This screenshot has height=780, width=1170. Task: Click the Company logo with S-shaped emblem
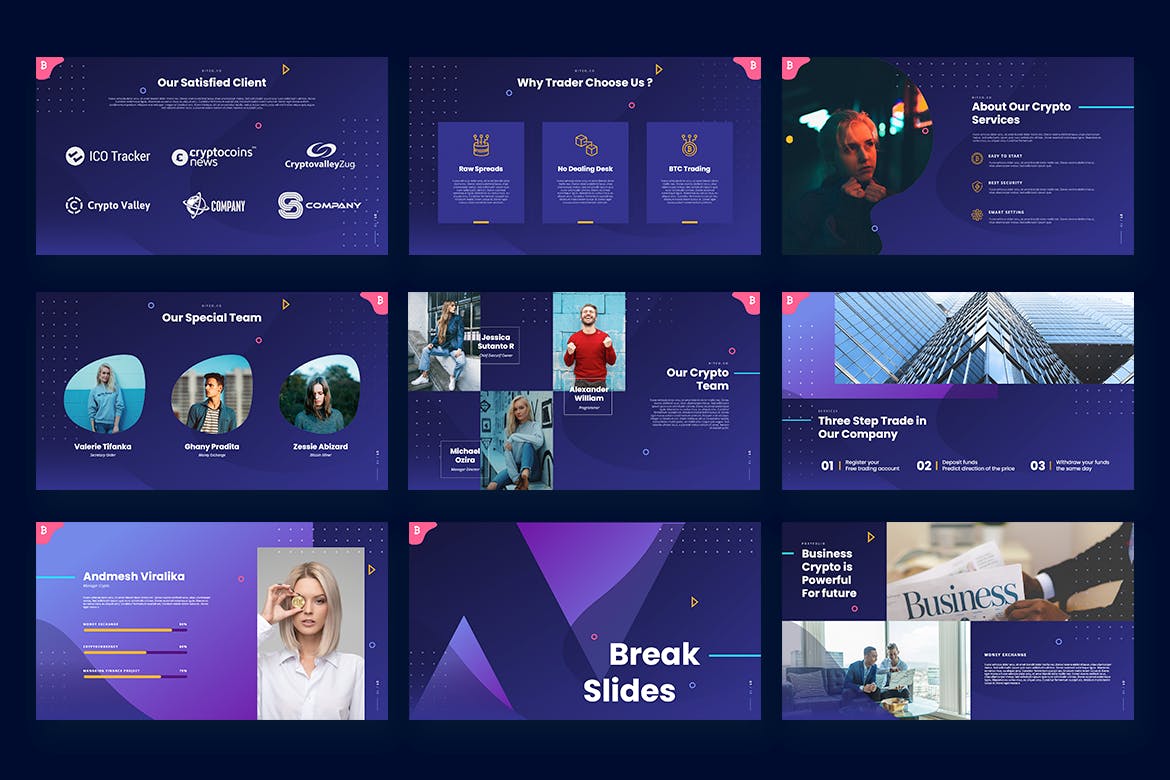point(320,206)
